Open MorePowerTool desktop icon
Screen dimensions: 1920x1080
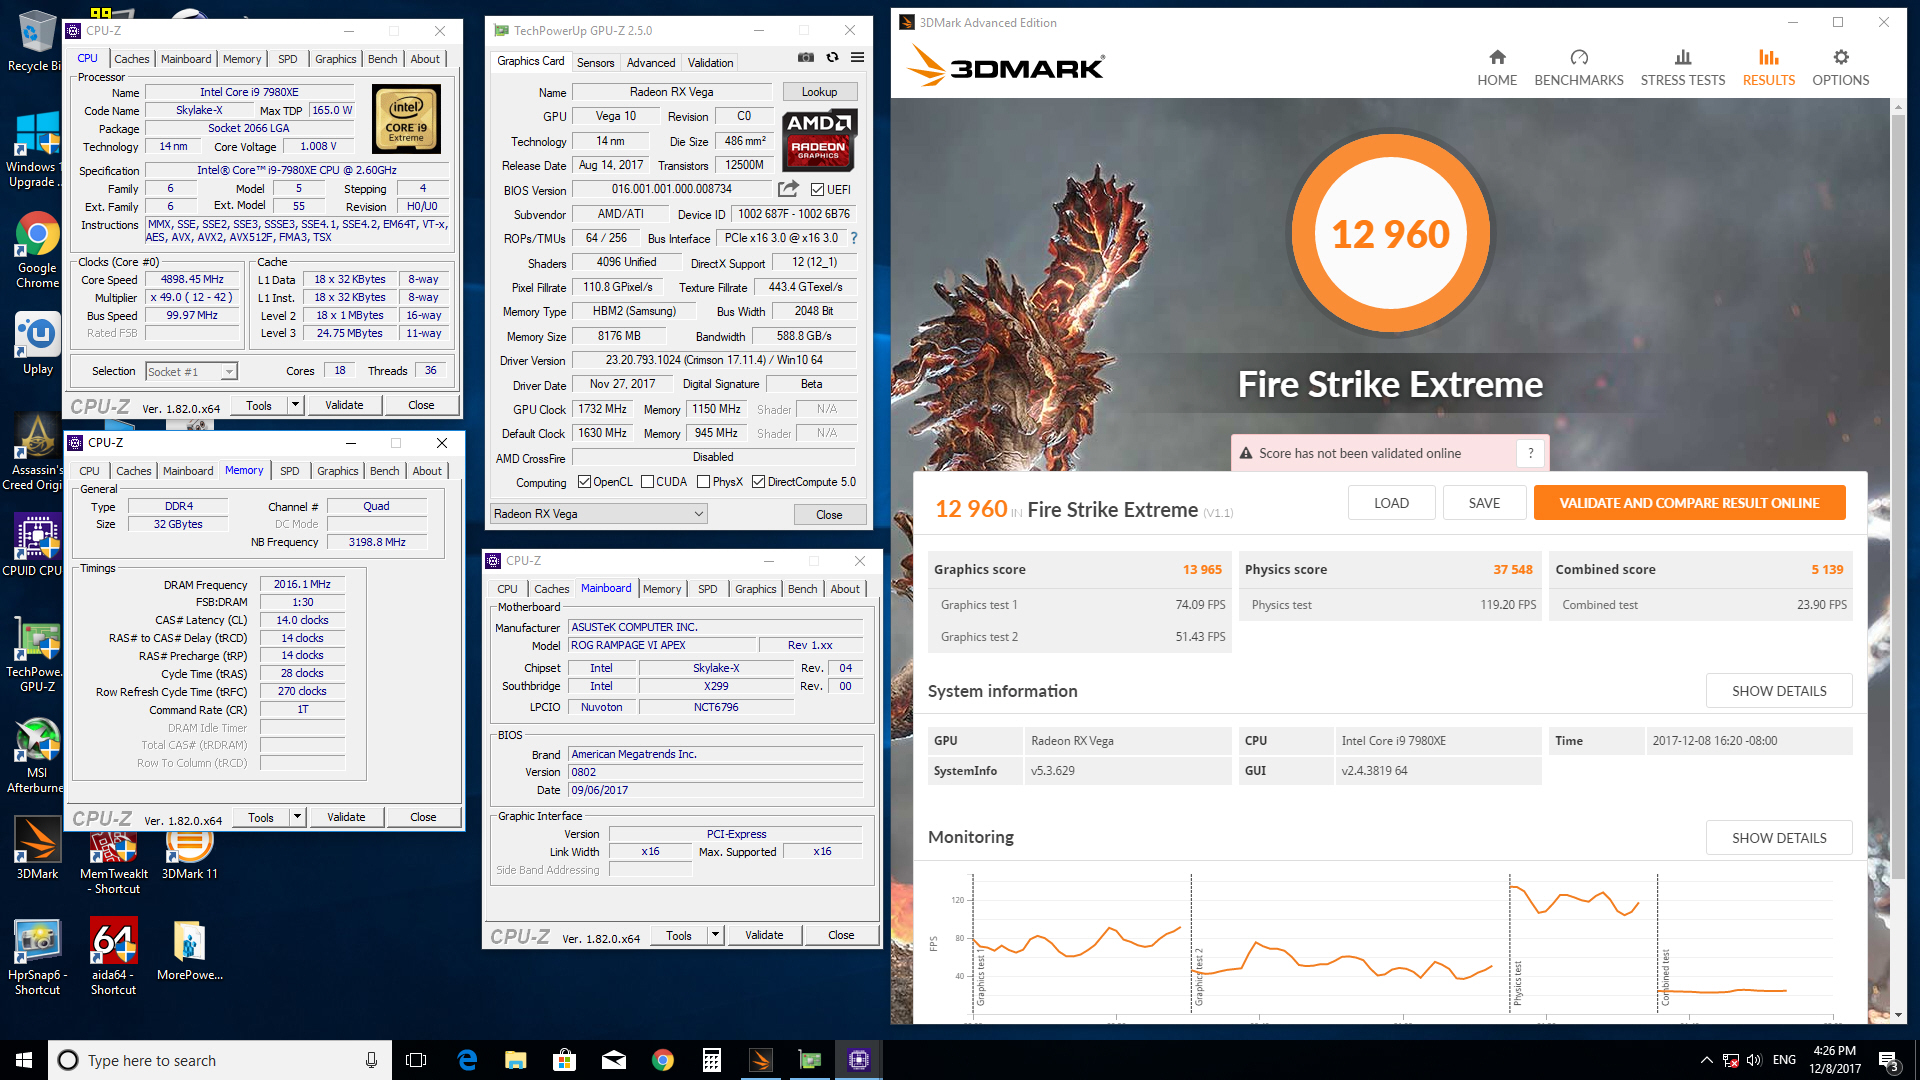coord(189,951)
